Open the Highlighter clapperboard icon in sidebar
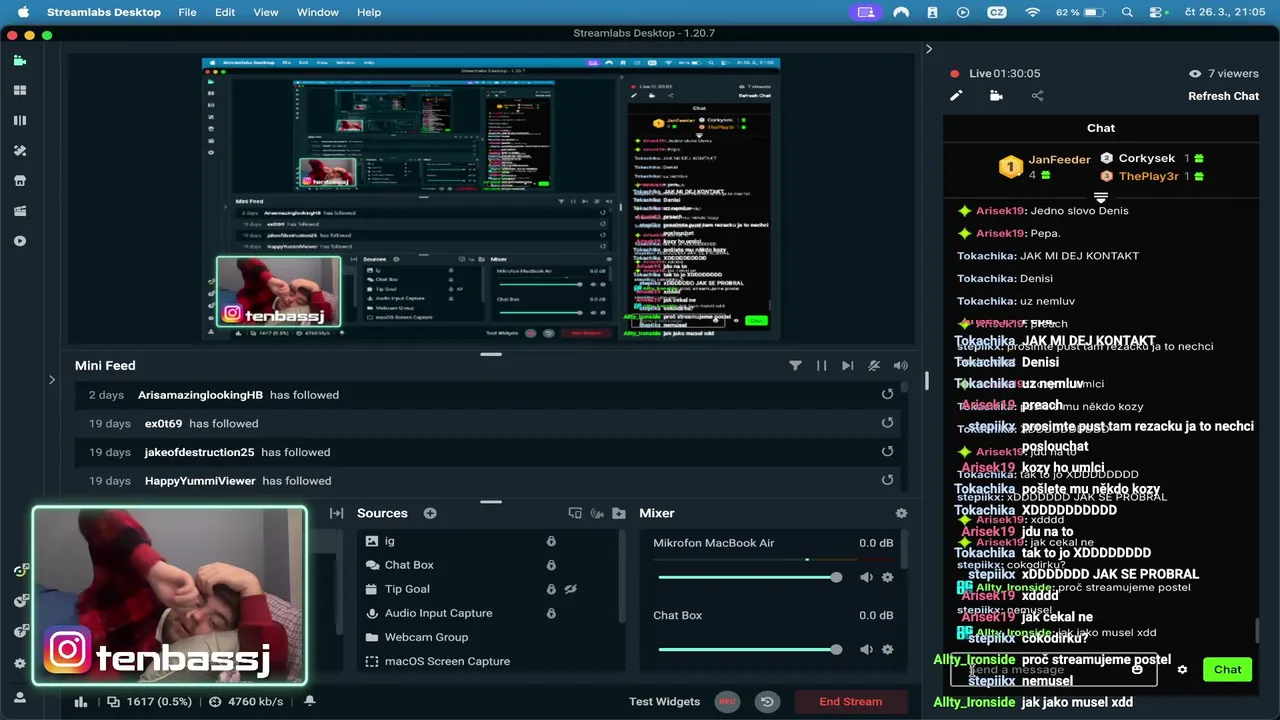Image resolution: width=1280 pixels, height=720 pixels. [19, 211]
